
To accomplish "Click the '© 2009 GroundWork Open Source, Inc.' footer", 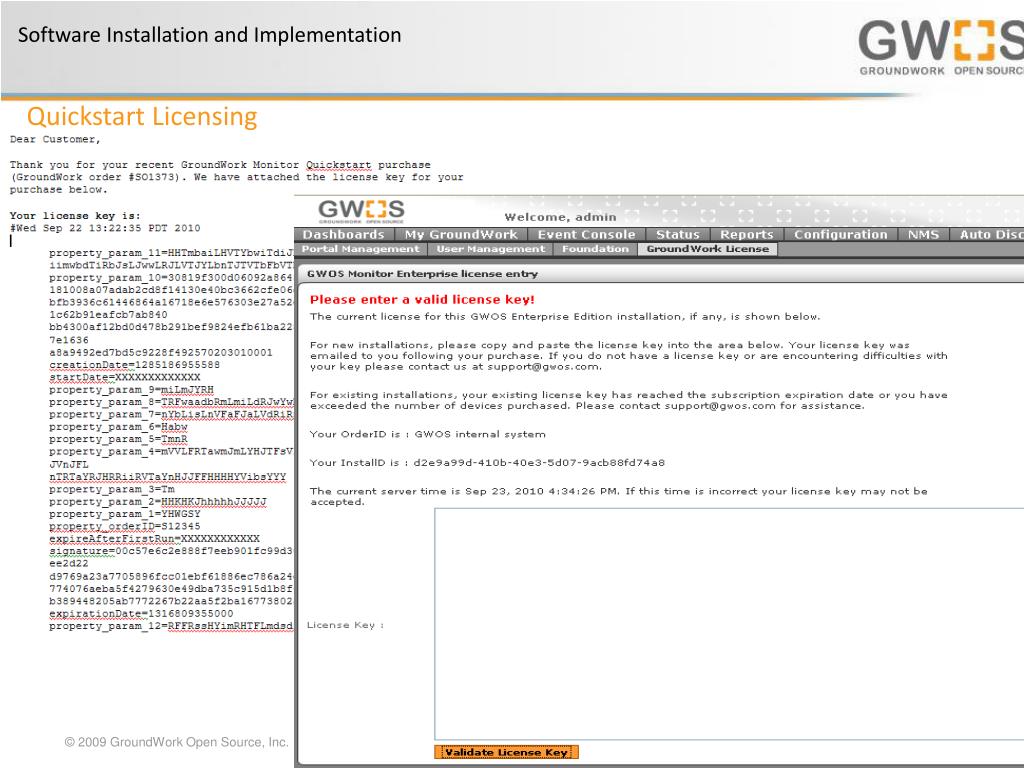I will [176, 743].
